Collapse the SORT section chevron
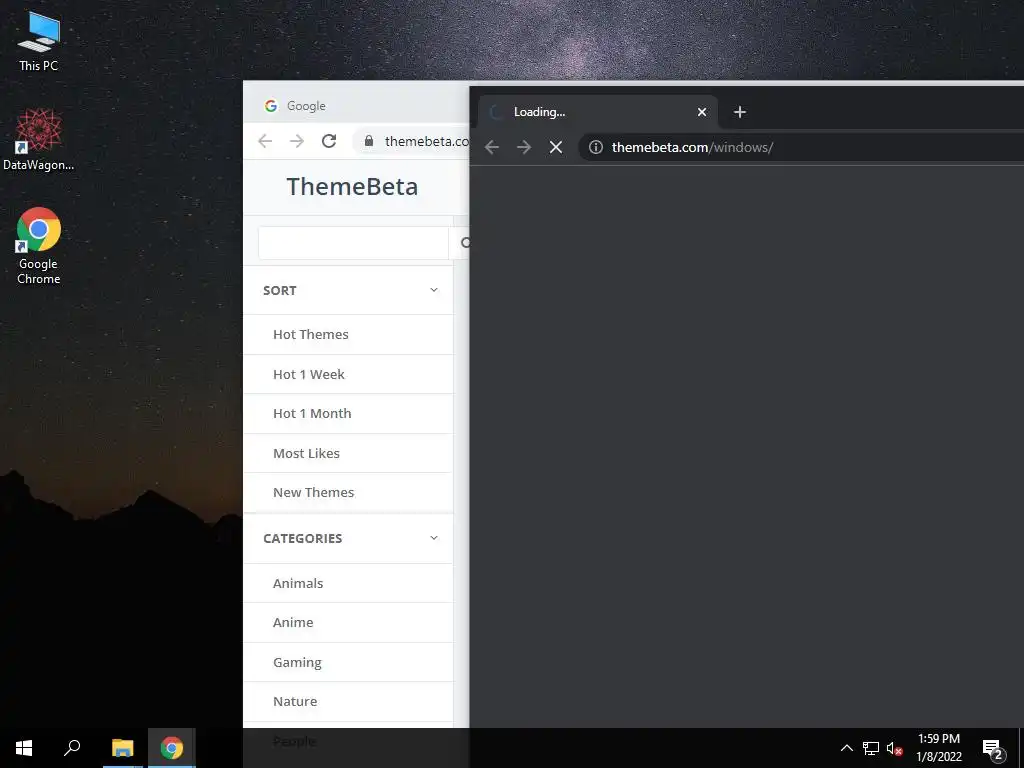 (434, 290)
